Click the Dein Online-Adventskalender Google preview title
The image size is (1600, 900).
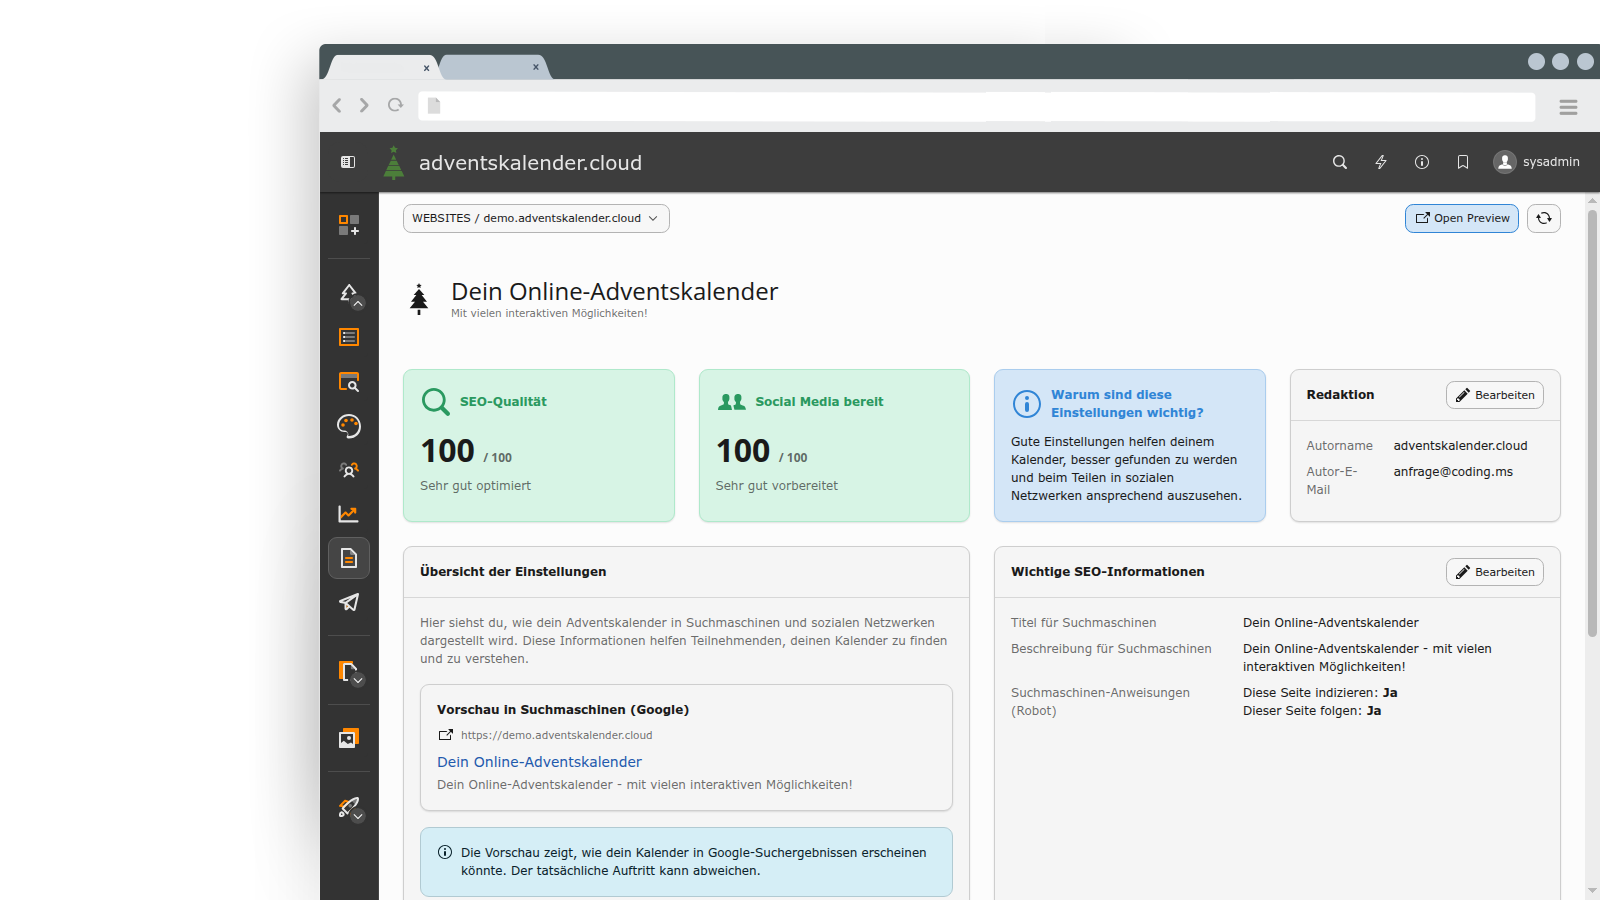539,762
